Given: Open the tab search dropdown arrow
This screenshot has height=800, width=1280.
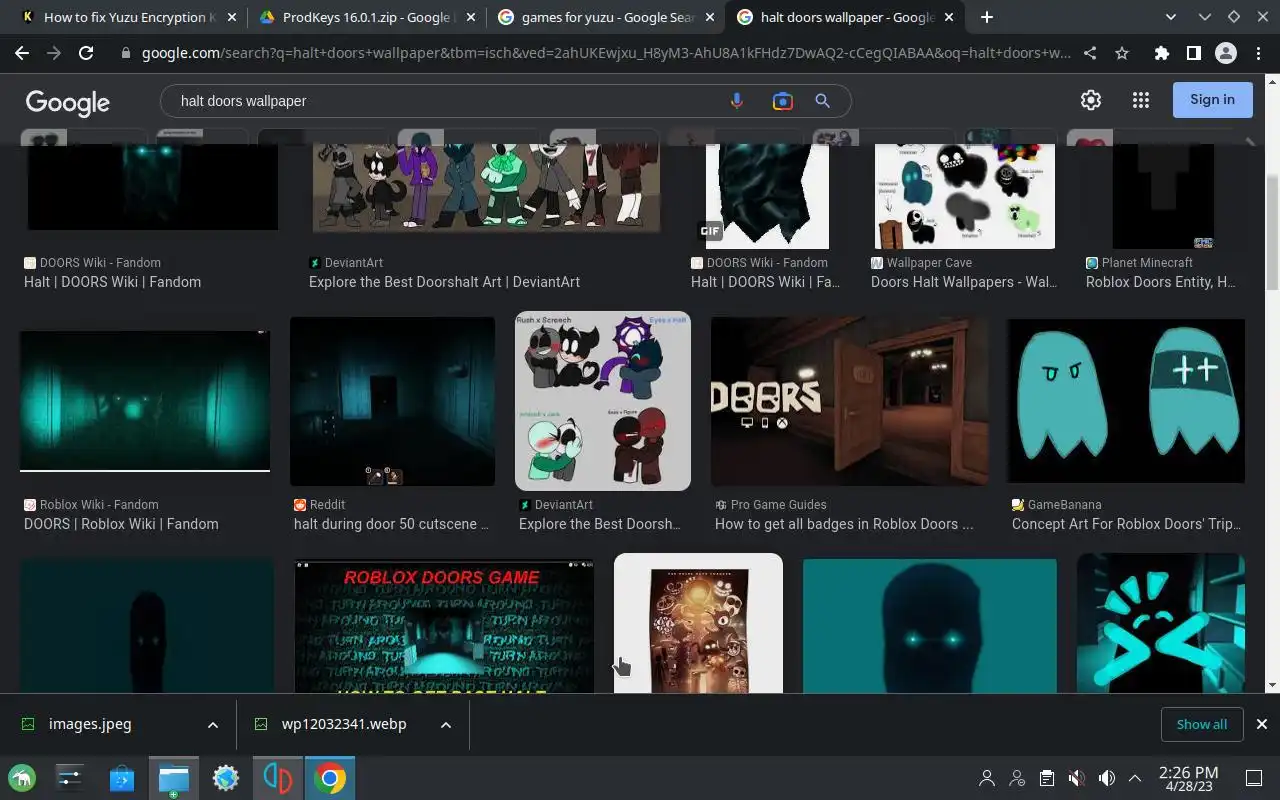Looking at the screenshot, I should click(x=1171, y=17).
